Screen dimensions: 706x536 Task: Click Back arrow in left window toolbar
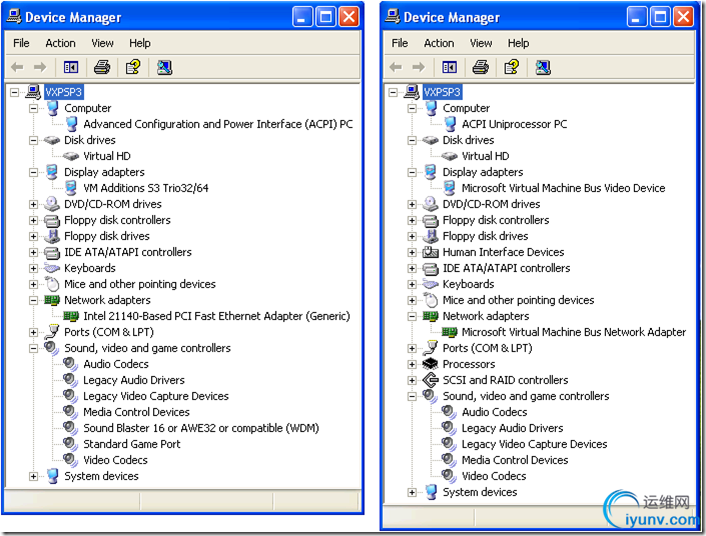click(x=17, y=68)
